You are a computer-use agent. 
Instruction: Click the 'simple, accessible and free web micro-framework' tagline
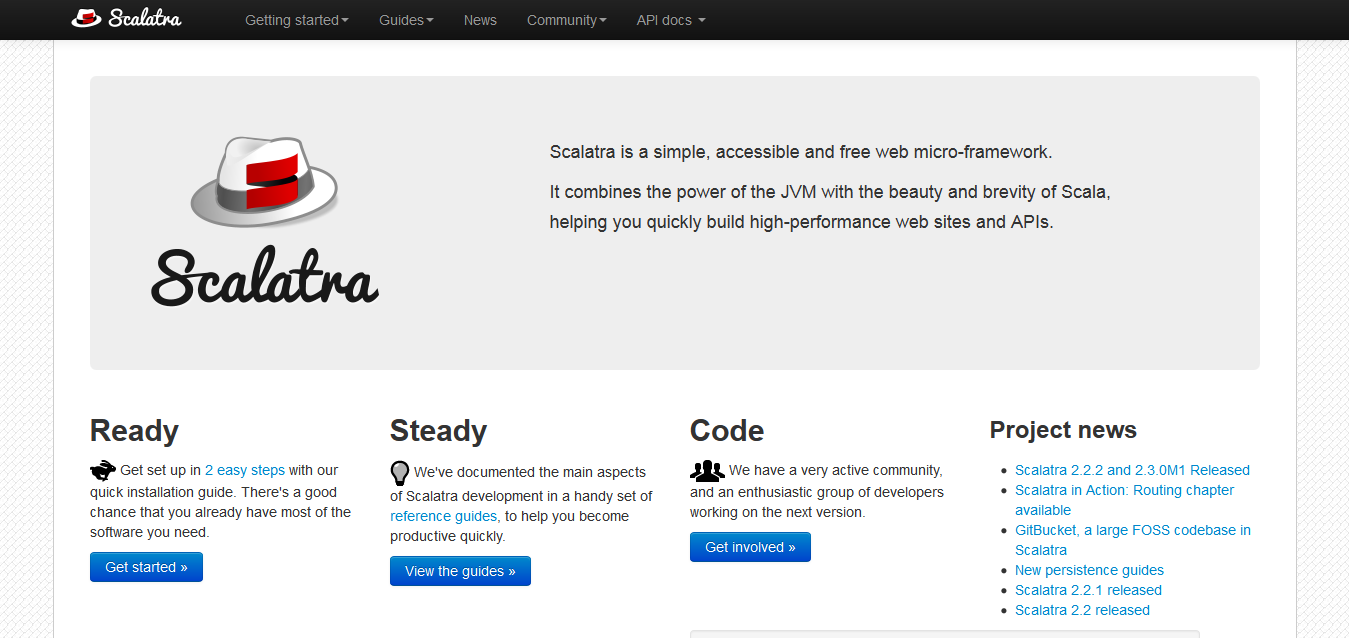(x=801, y=152)
